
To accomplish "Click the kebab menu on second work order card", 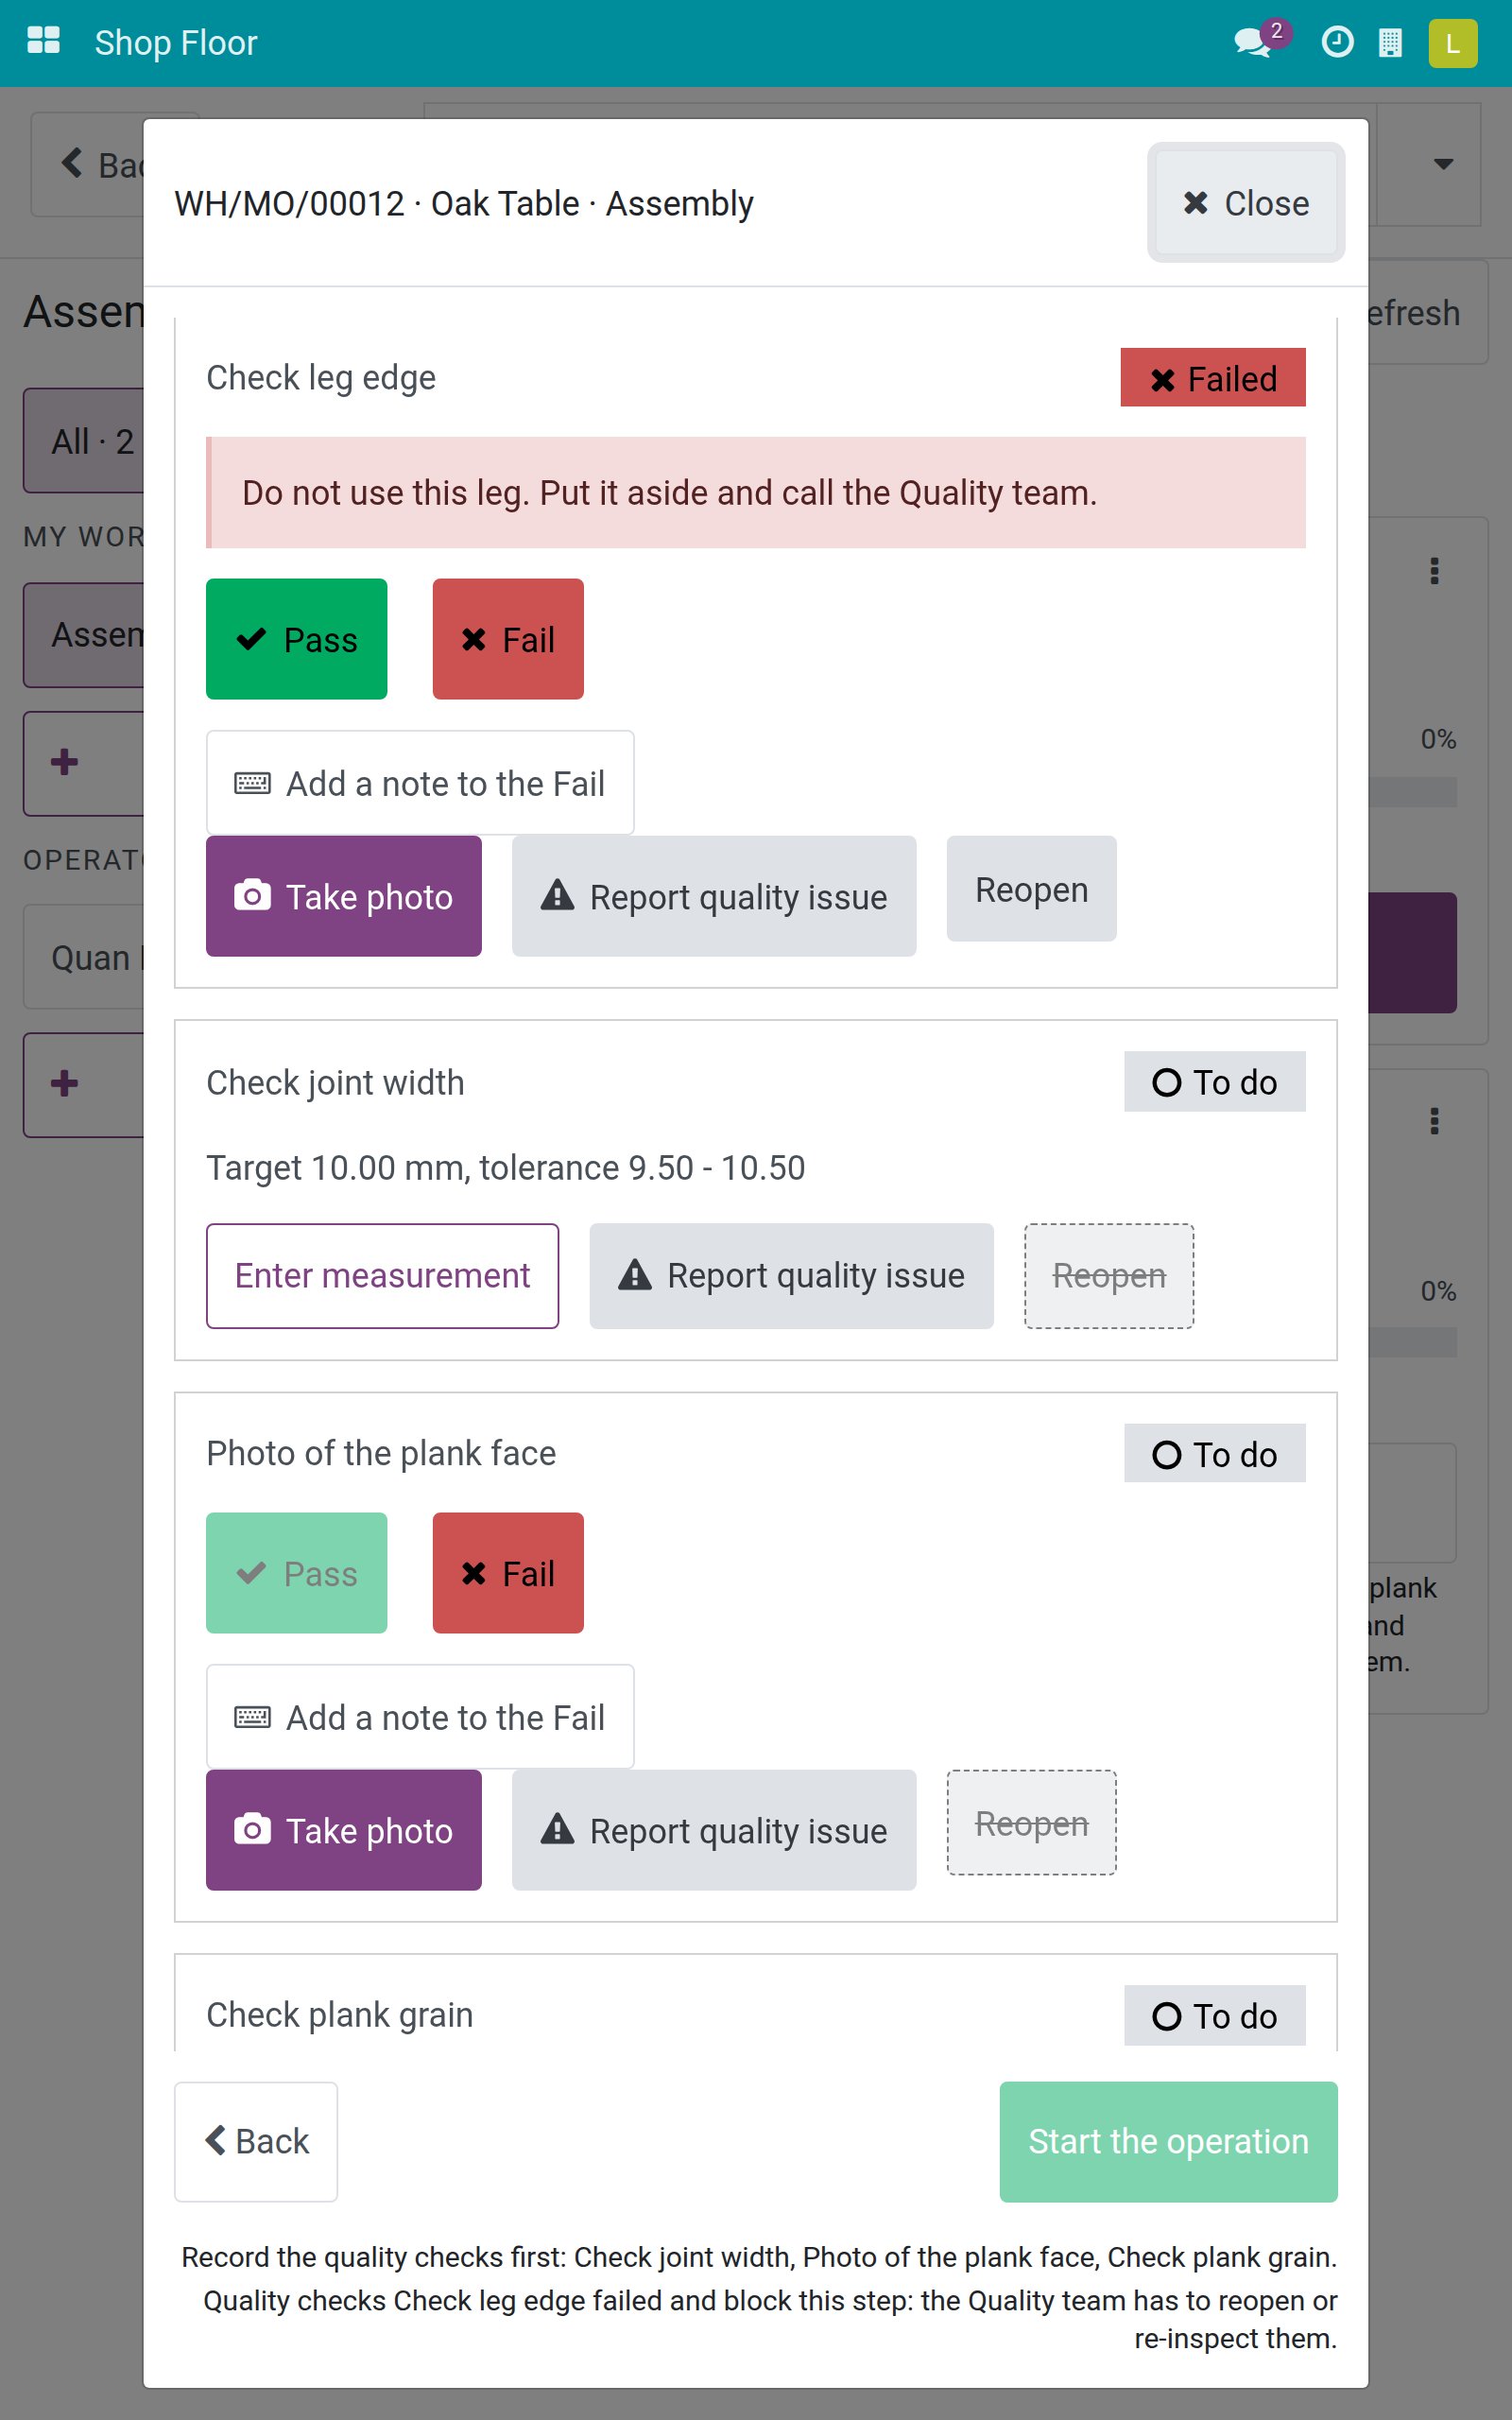I will pyautogui.click(x=1435, y=1121).
